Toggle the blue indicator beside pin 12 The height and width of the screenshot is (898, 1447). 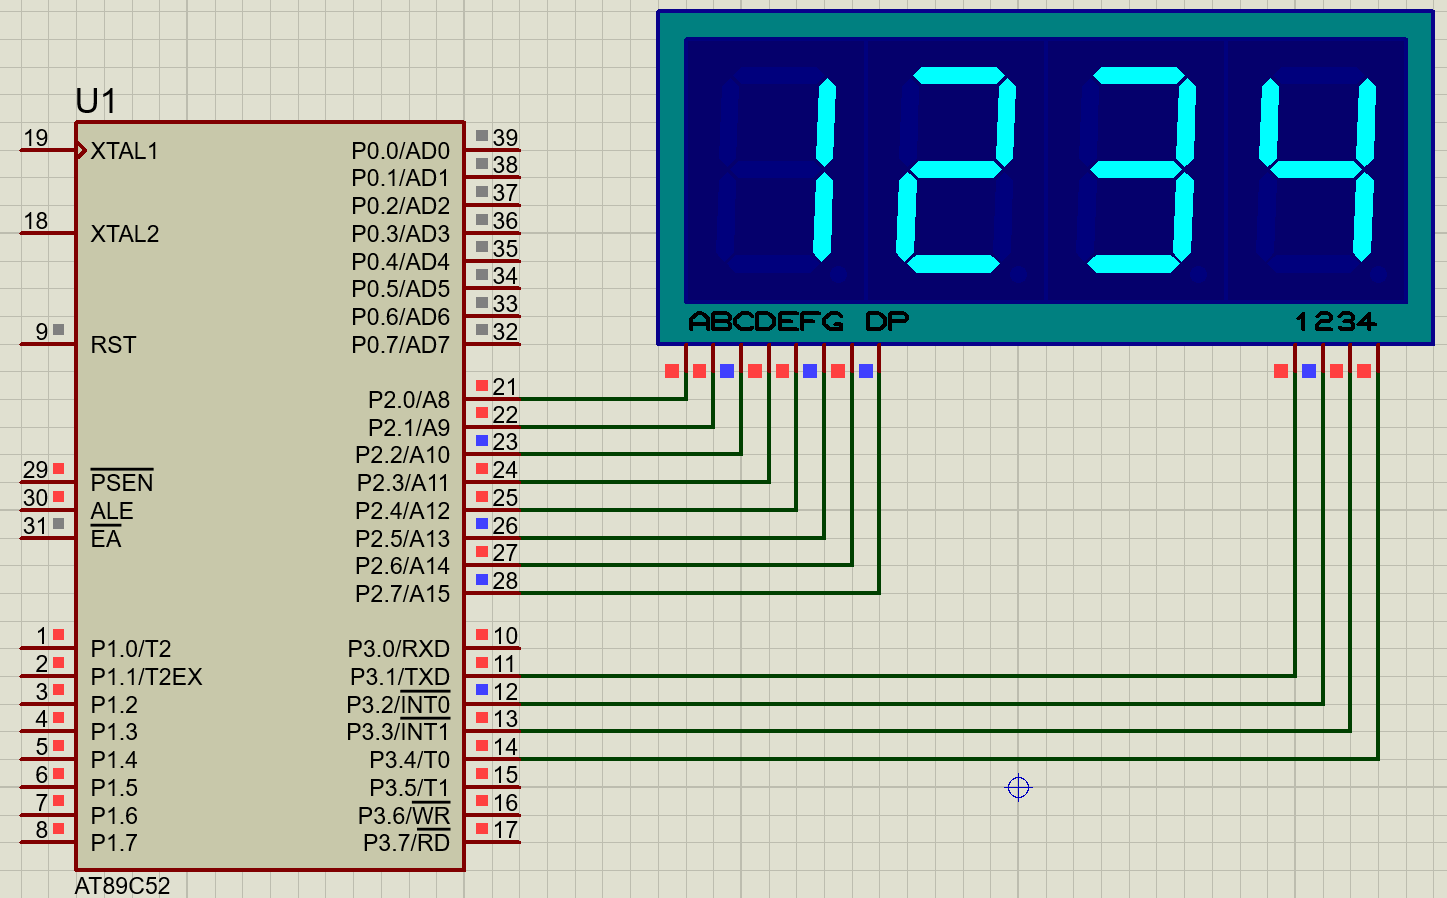click(x=483, y=690)
